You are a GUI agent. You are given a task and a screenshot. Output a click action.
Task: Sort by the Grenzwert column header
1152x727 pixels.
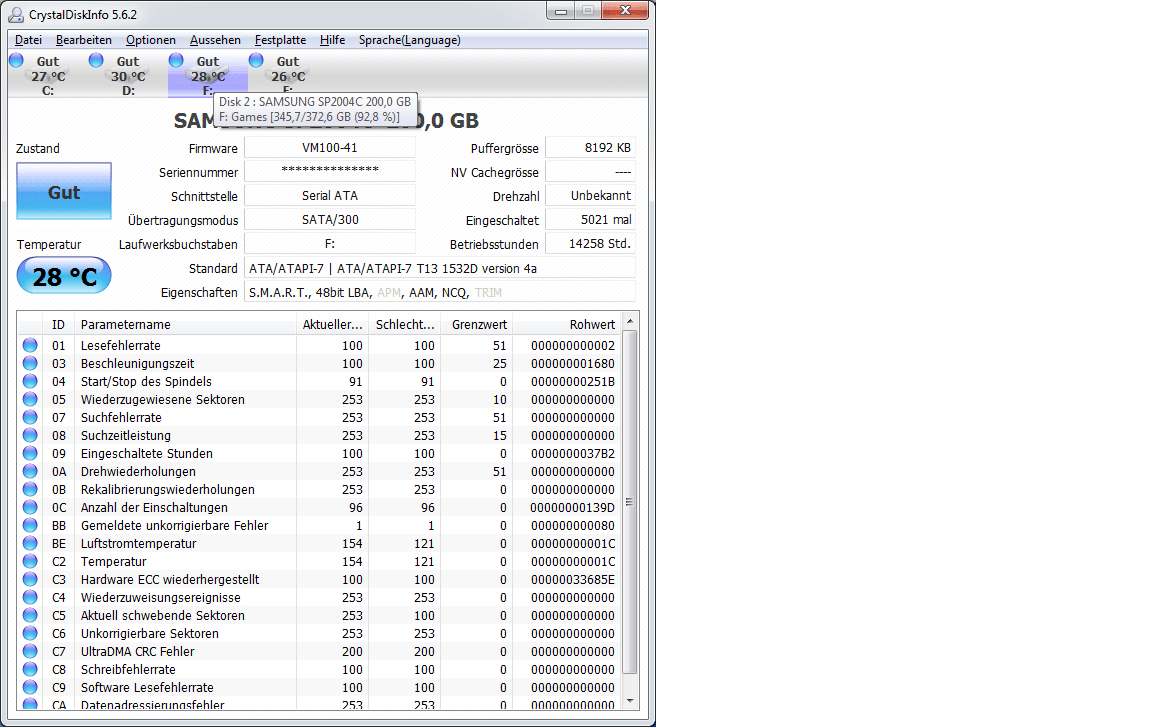tap(476, 325)
